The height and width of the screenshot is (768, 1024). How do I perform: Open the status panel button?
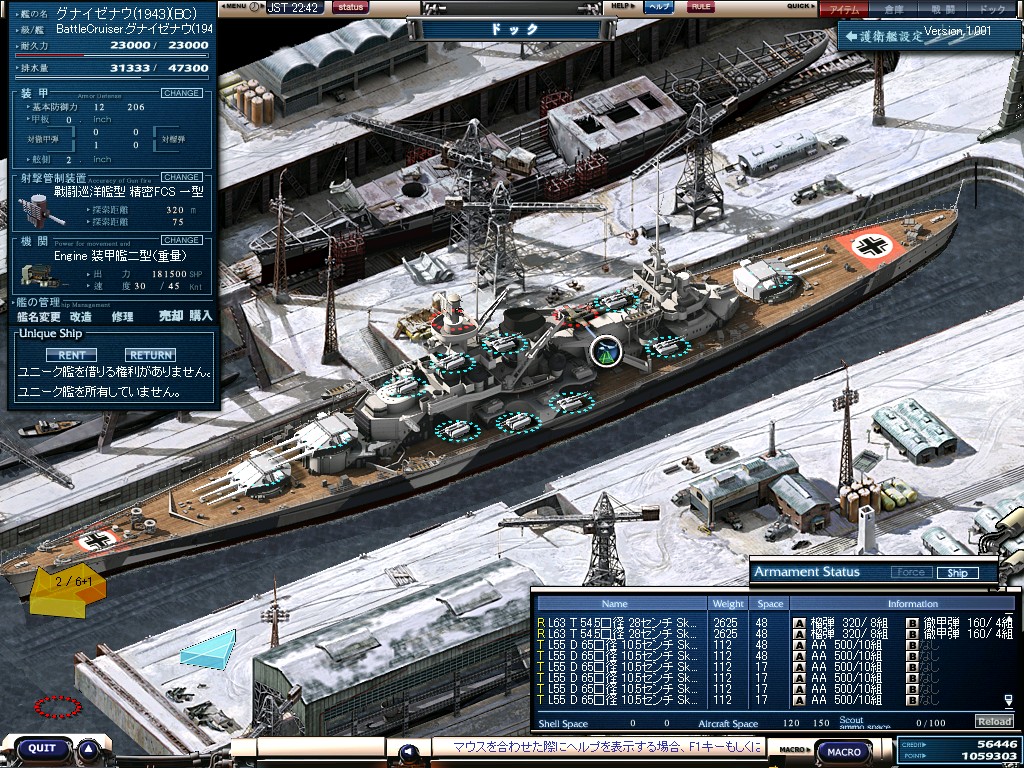(351, 7)
